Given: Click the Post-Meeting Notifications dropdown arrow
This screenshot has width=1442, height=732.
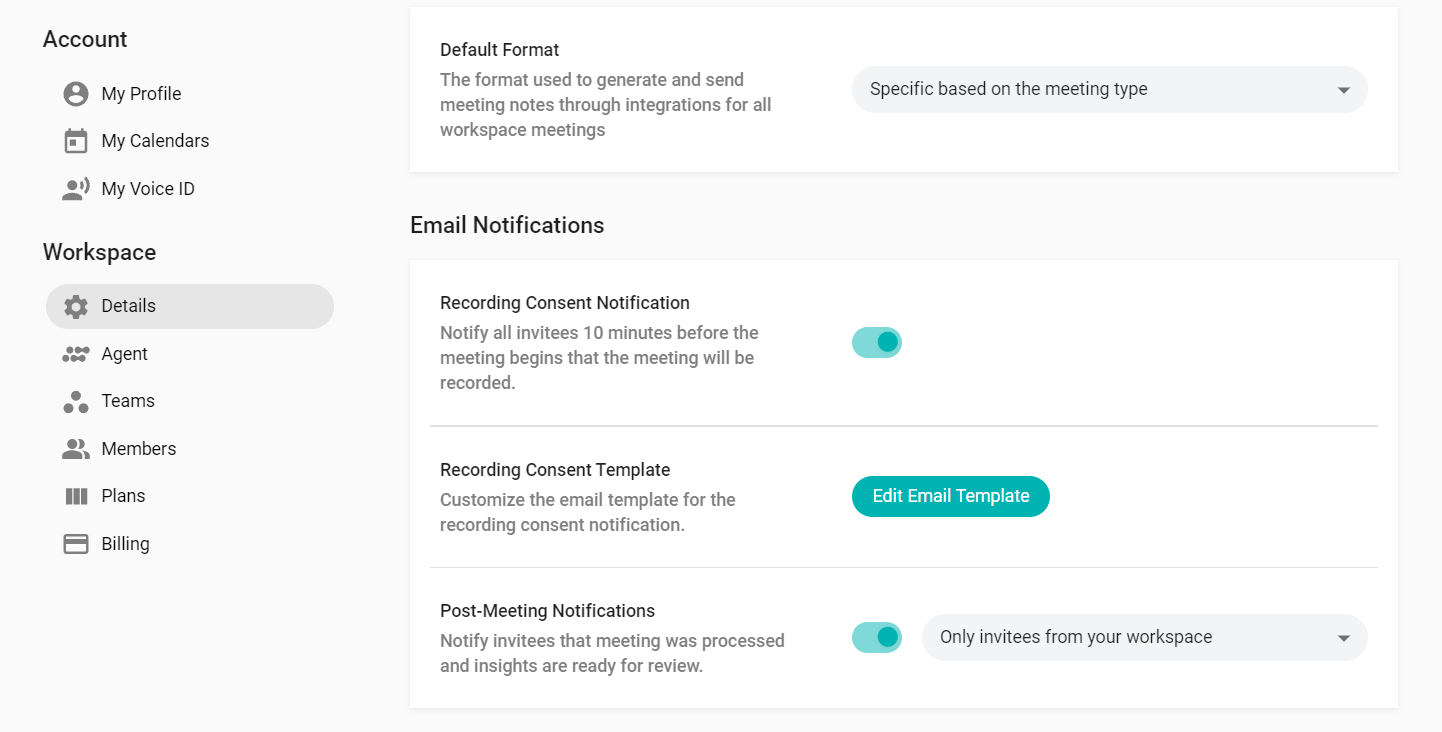Looking at the screenshot, I should click(1344, 638).
